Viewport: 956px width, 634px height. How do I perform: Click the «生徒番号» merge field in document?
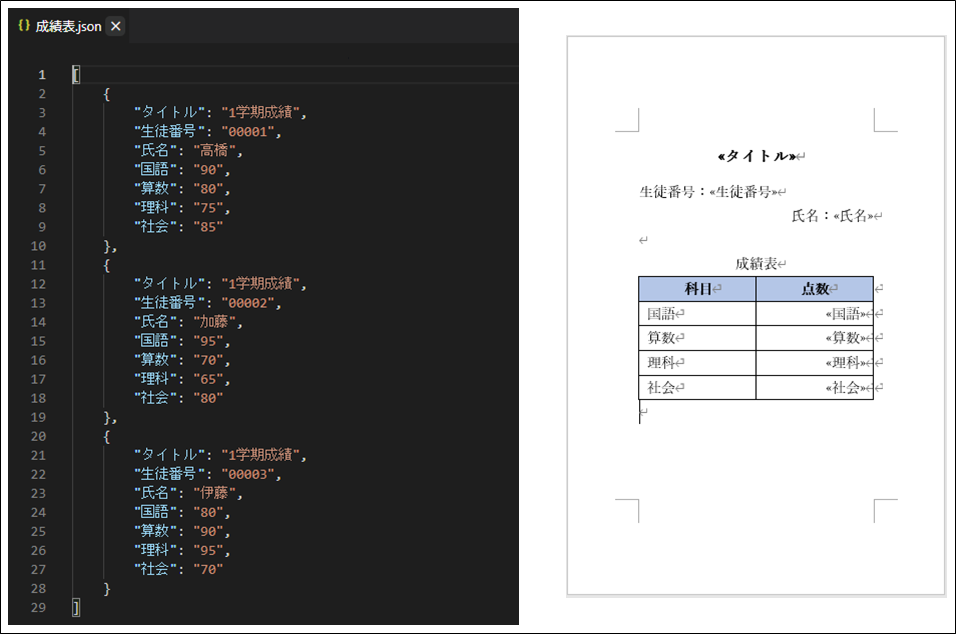[743, 192]
